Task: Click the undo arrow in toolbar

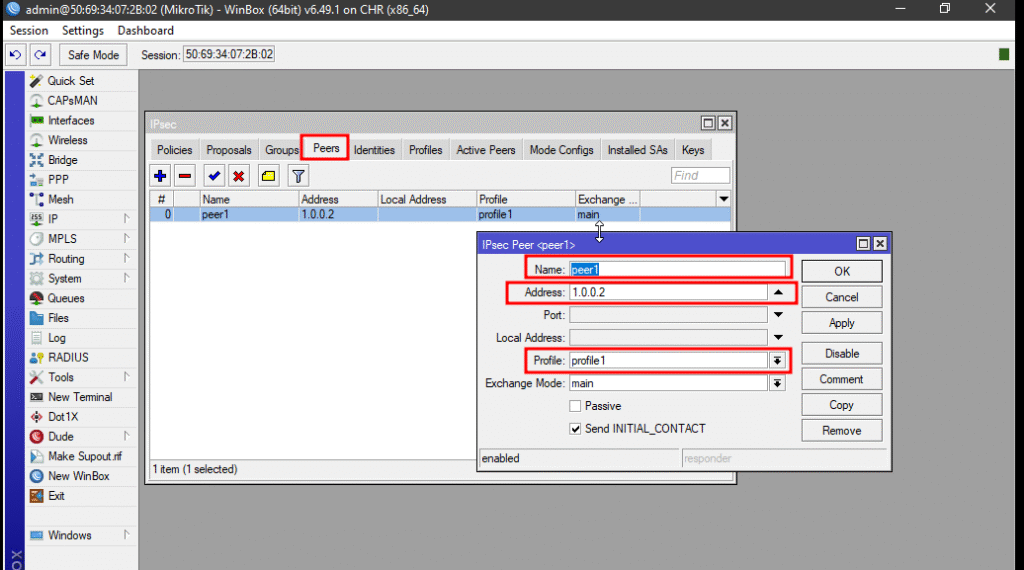Action: tap(16, 55)
